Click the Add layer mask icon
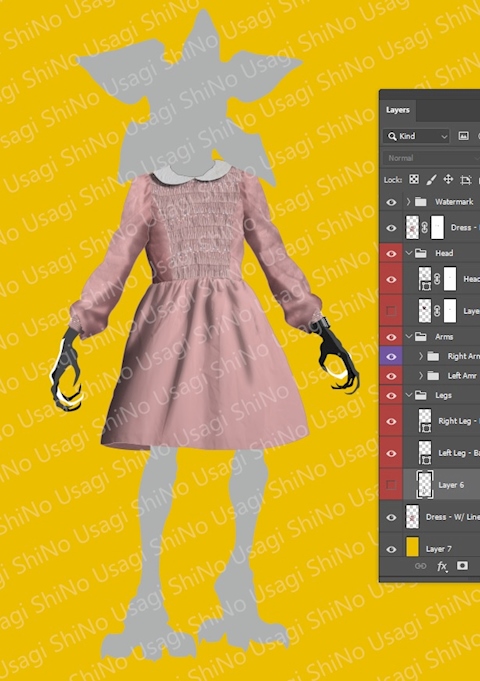This screenshot has height=681, width=480. tap(462, 565)
